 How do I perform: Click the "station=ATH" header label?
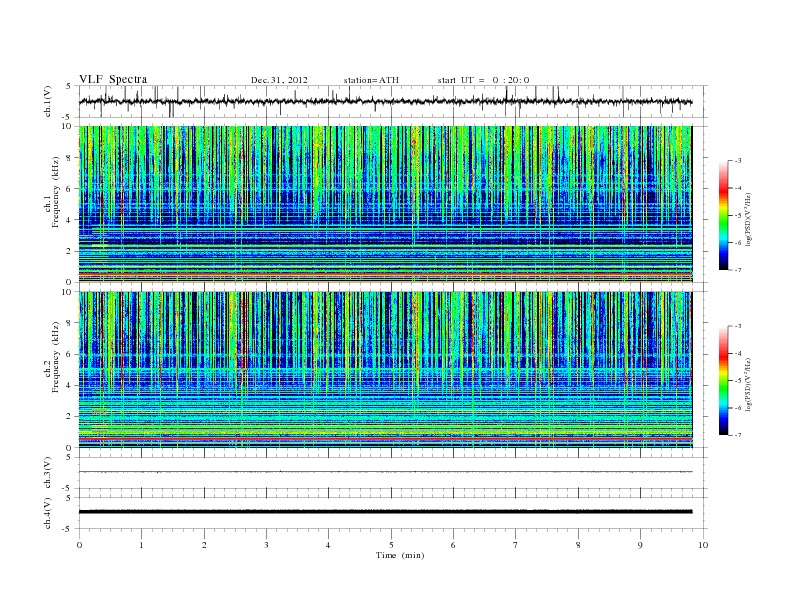tap(371, 80)
